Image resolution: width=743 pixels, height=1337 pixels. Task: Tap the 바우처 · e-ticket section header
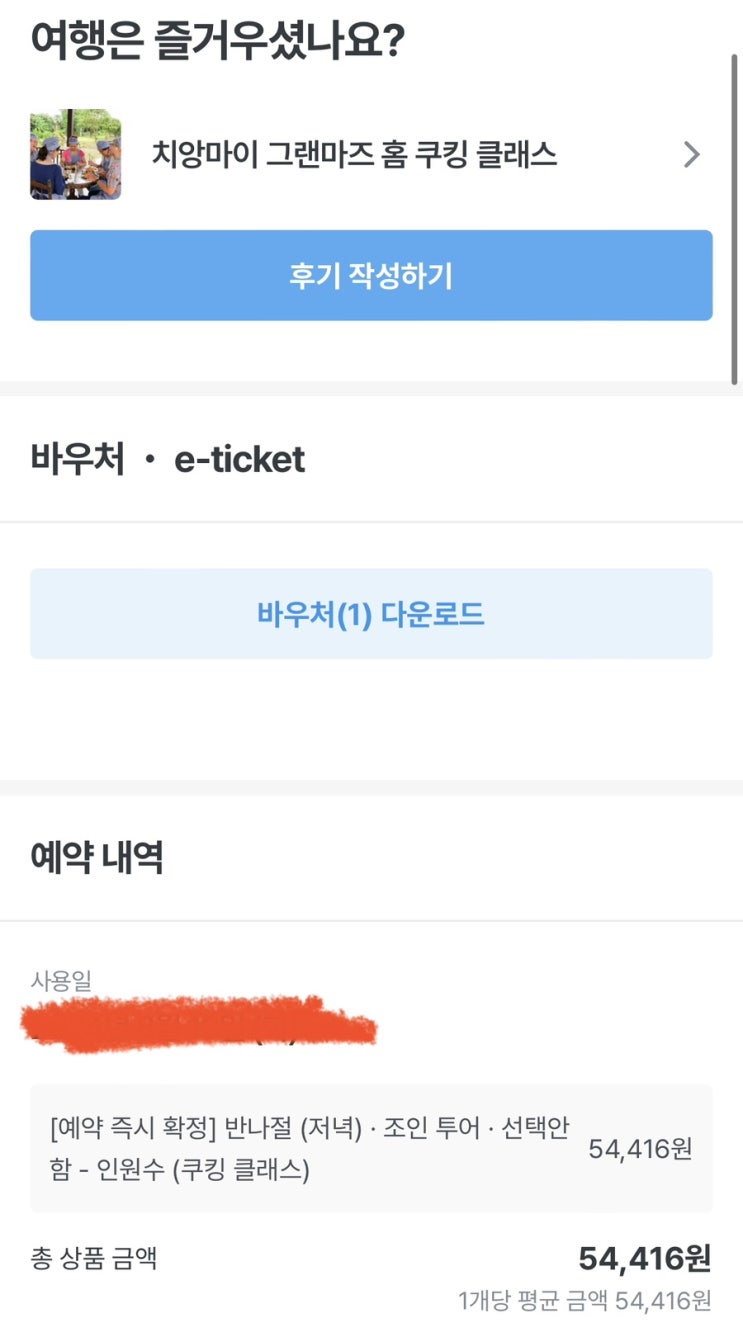click(x=168, y=460)
